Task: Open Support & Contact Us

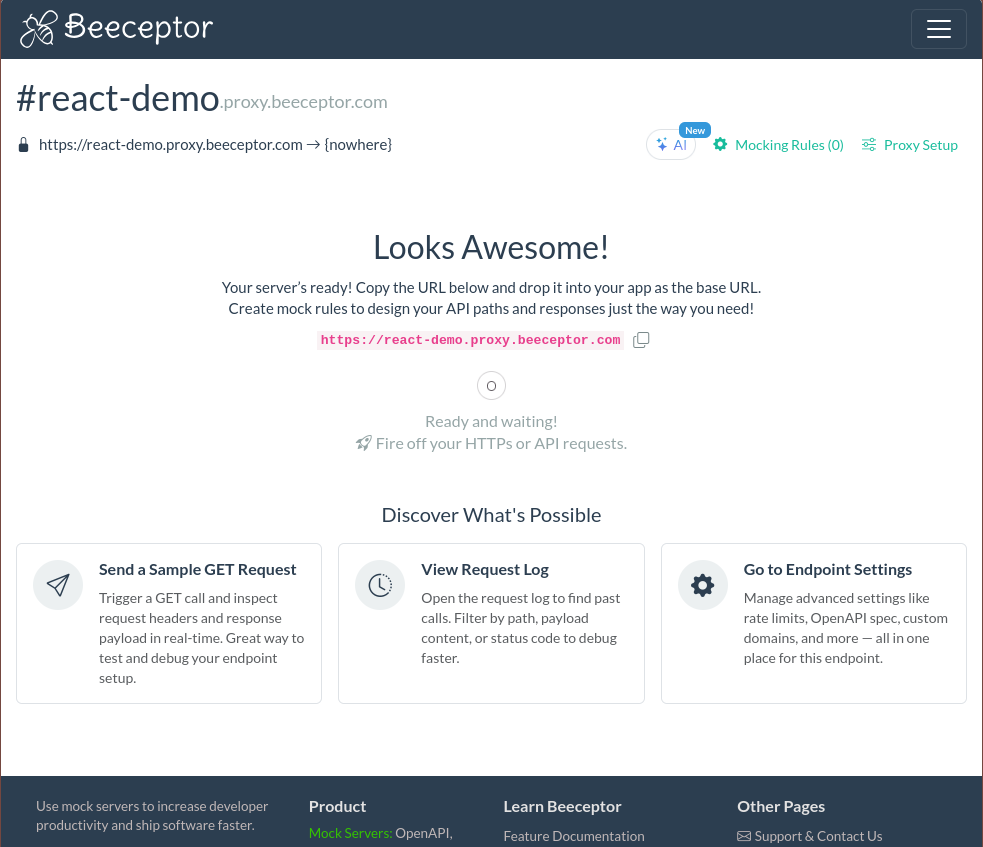Action: [818, 836]
